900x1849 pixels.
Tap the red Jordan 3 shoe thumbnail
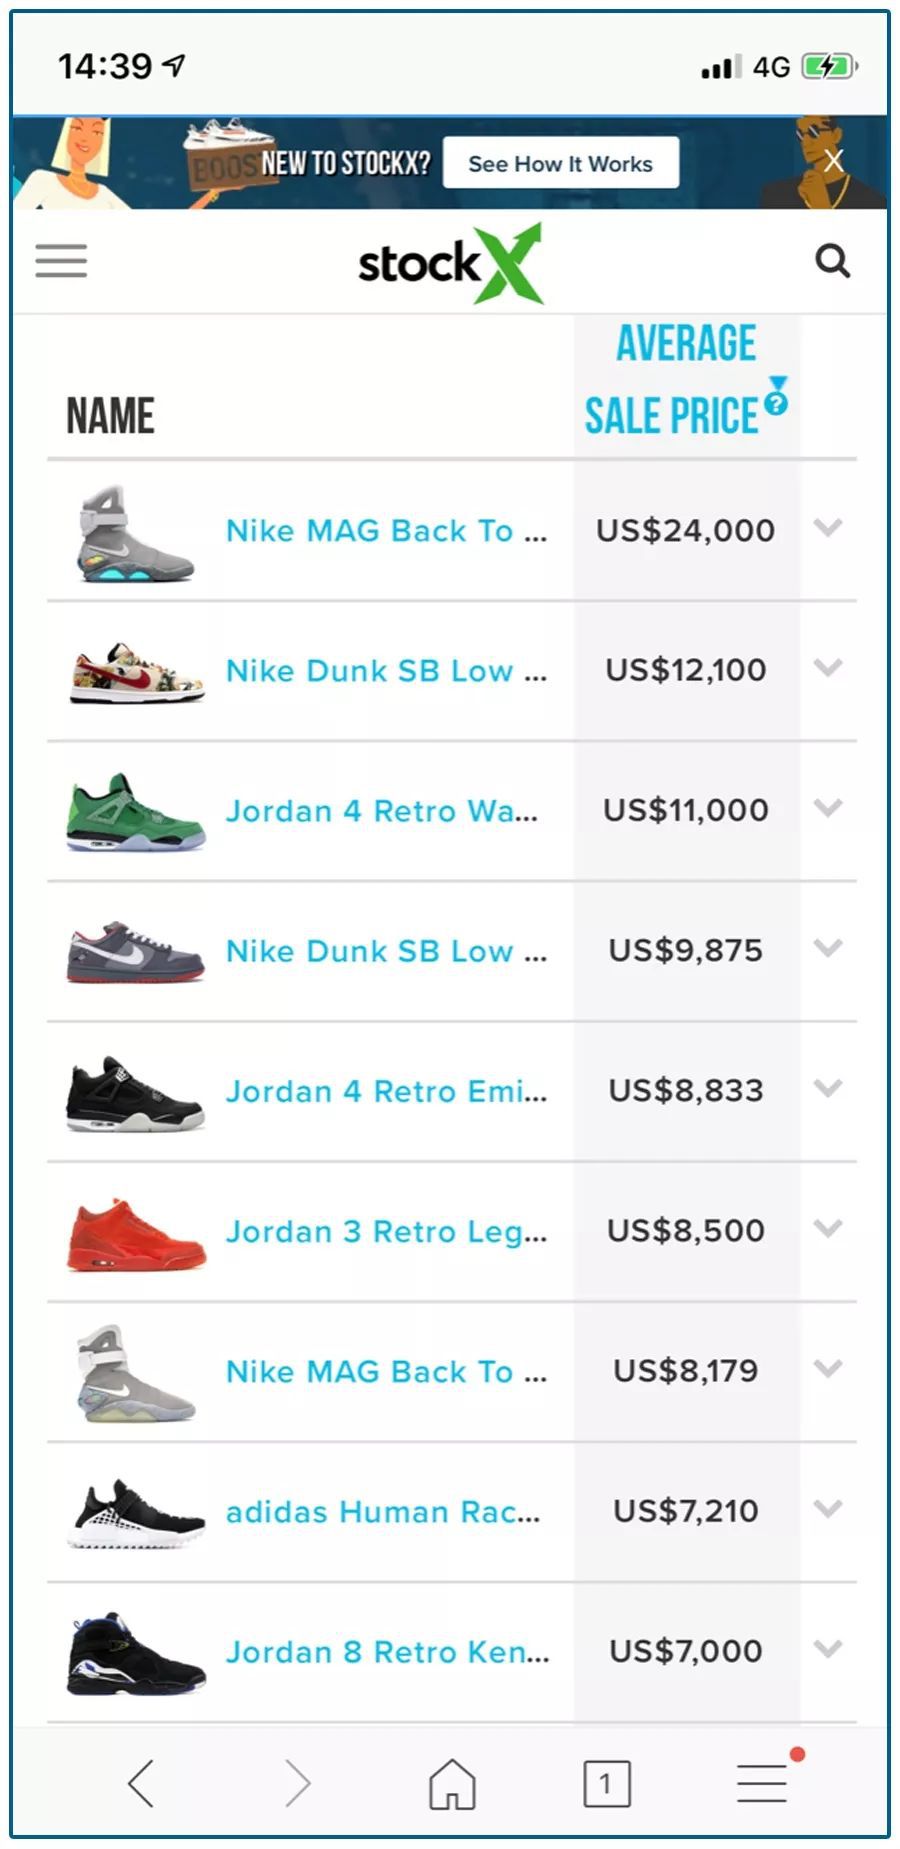(x=136, y=1233)
